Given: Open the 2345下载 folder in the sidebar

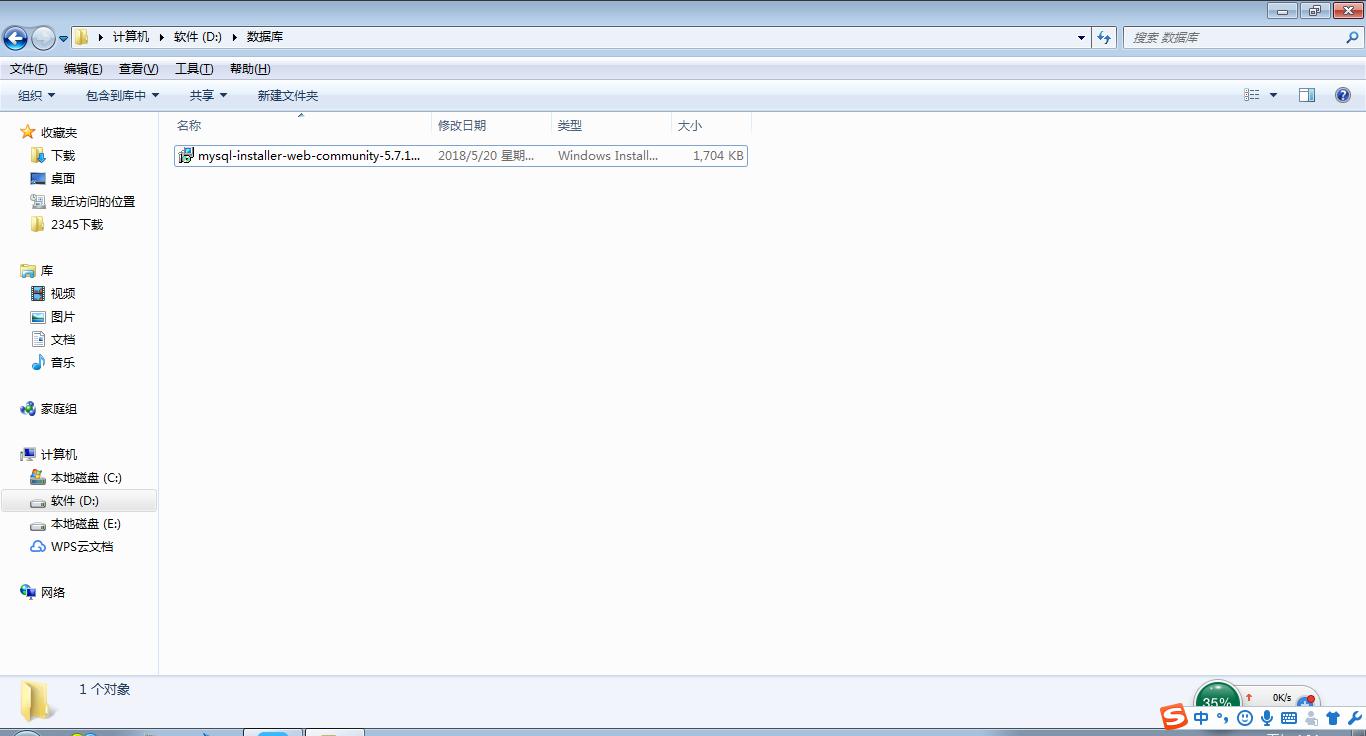Looking at the screenshot, I should tap(77, 224).
